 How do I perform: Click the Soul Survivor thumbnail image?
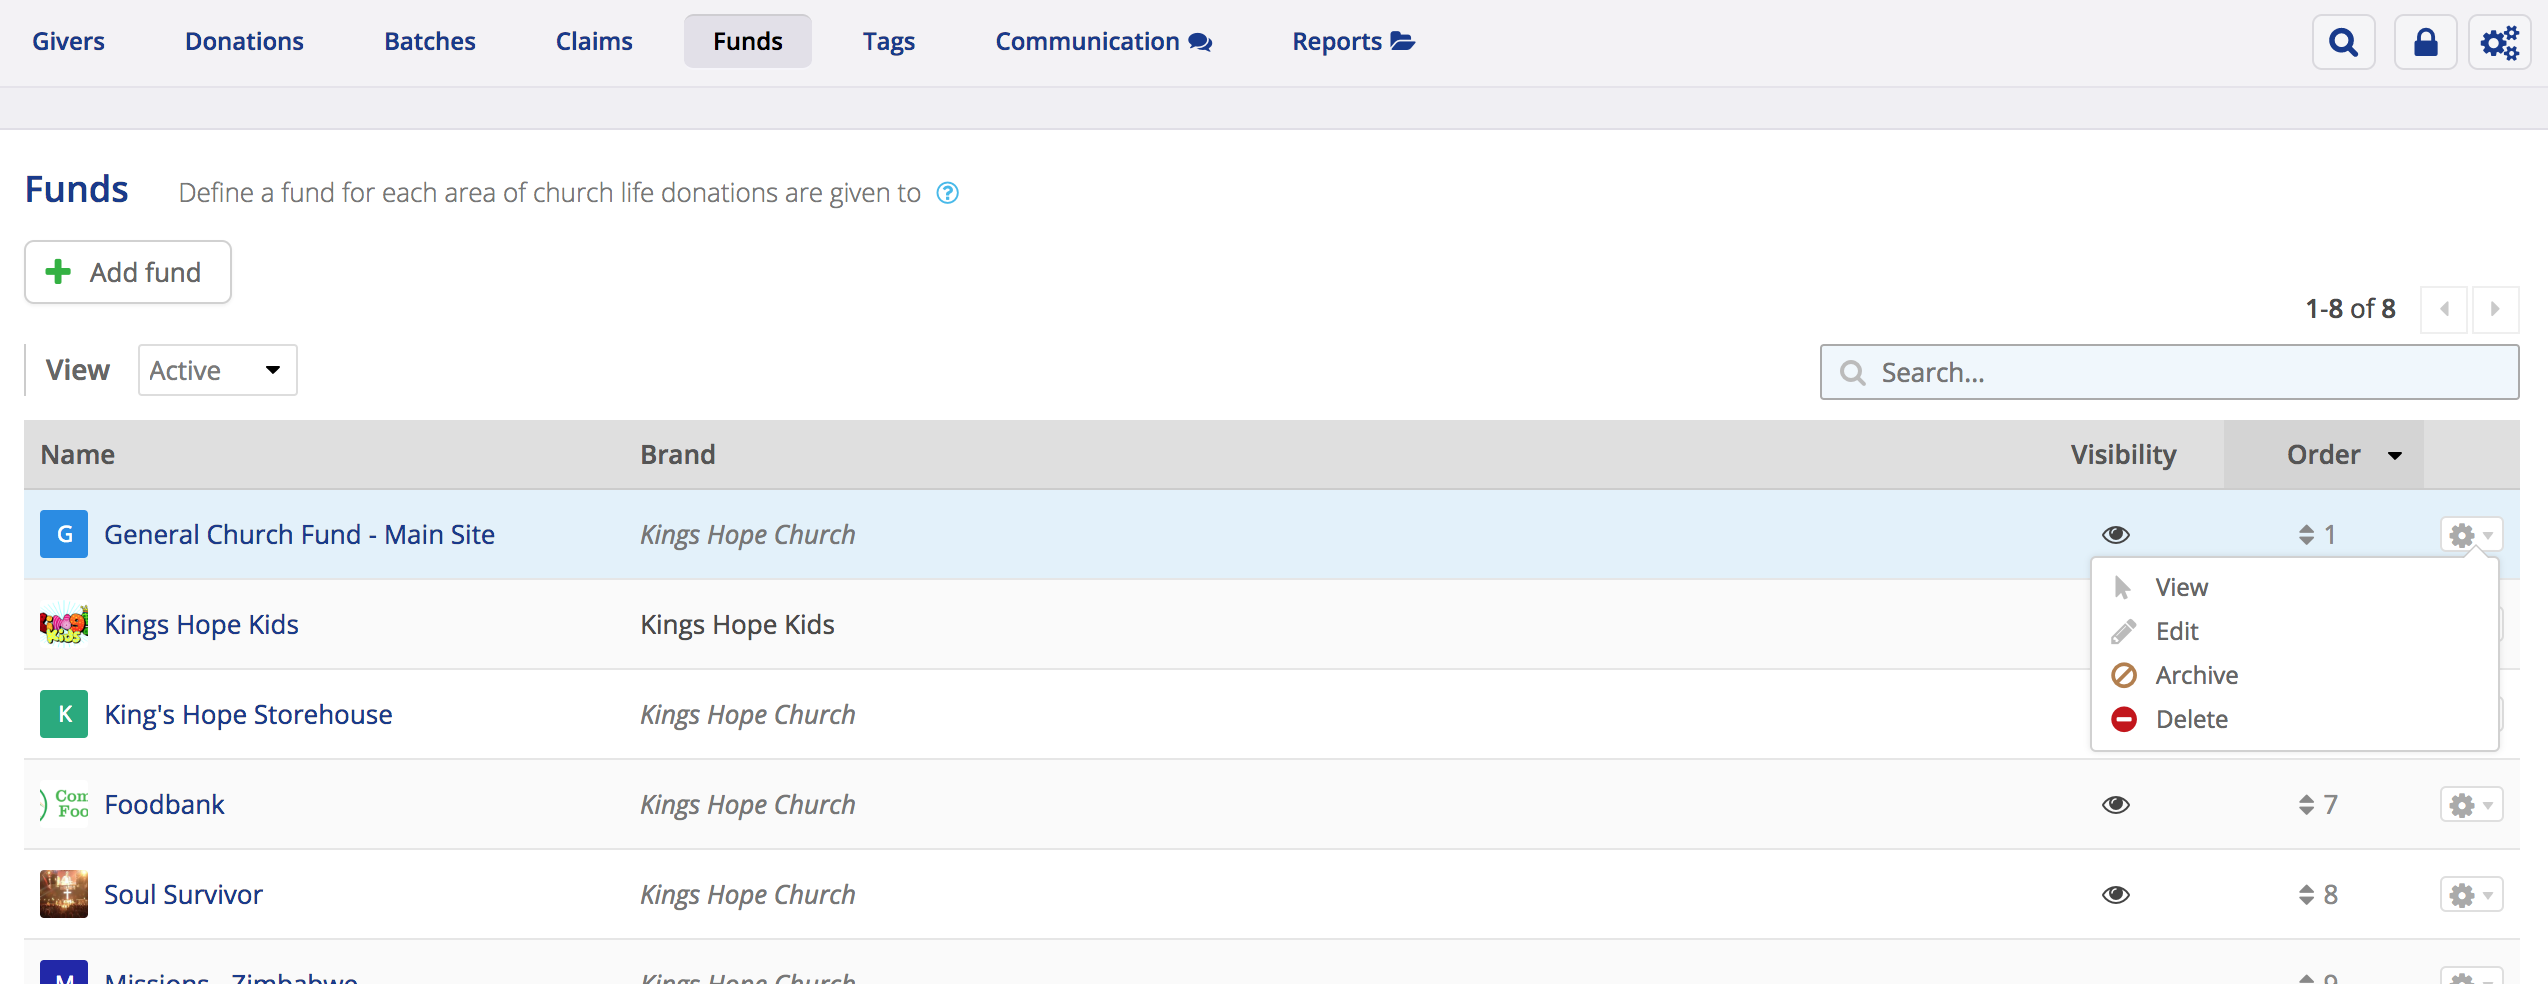pos(64,894)
